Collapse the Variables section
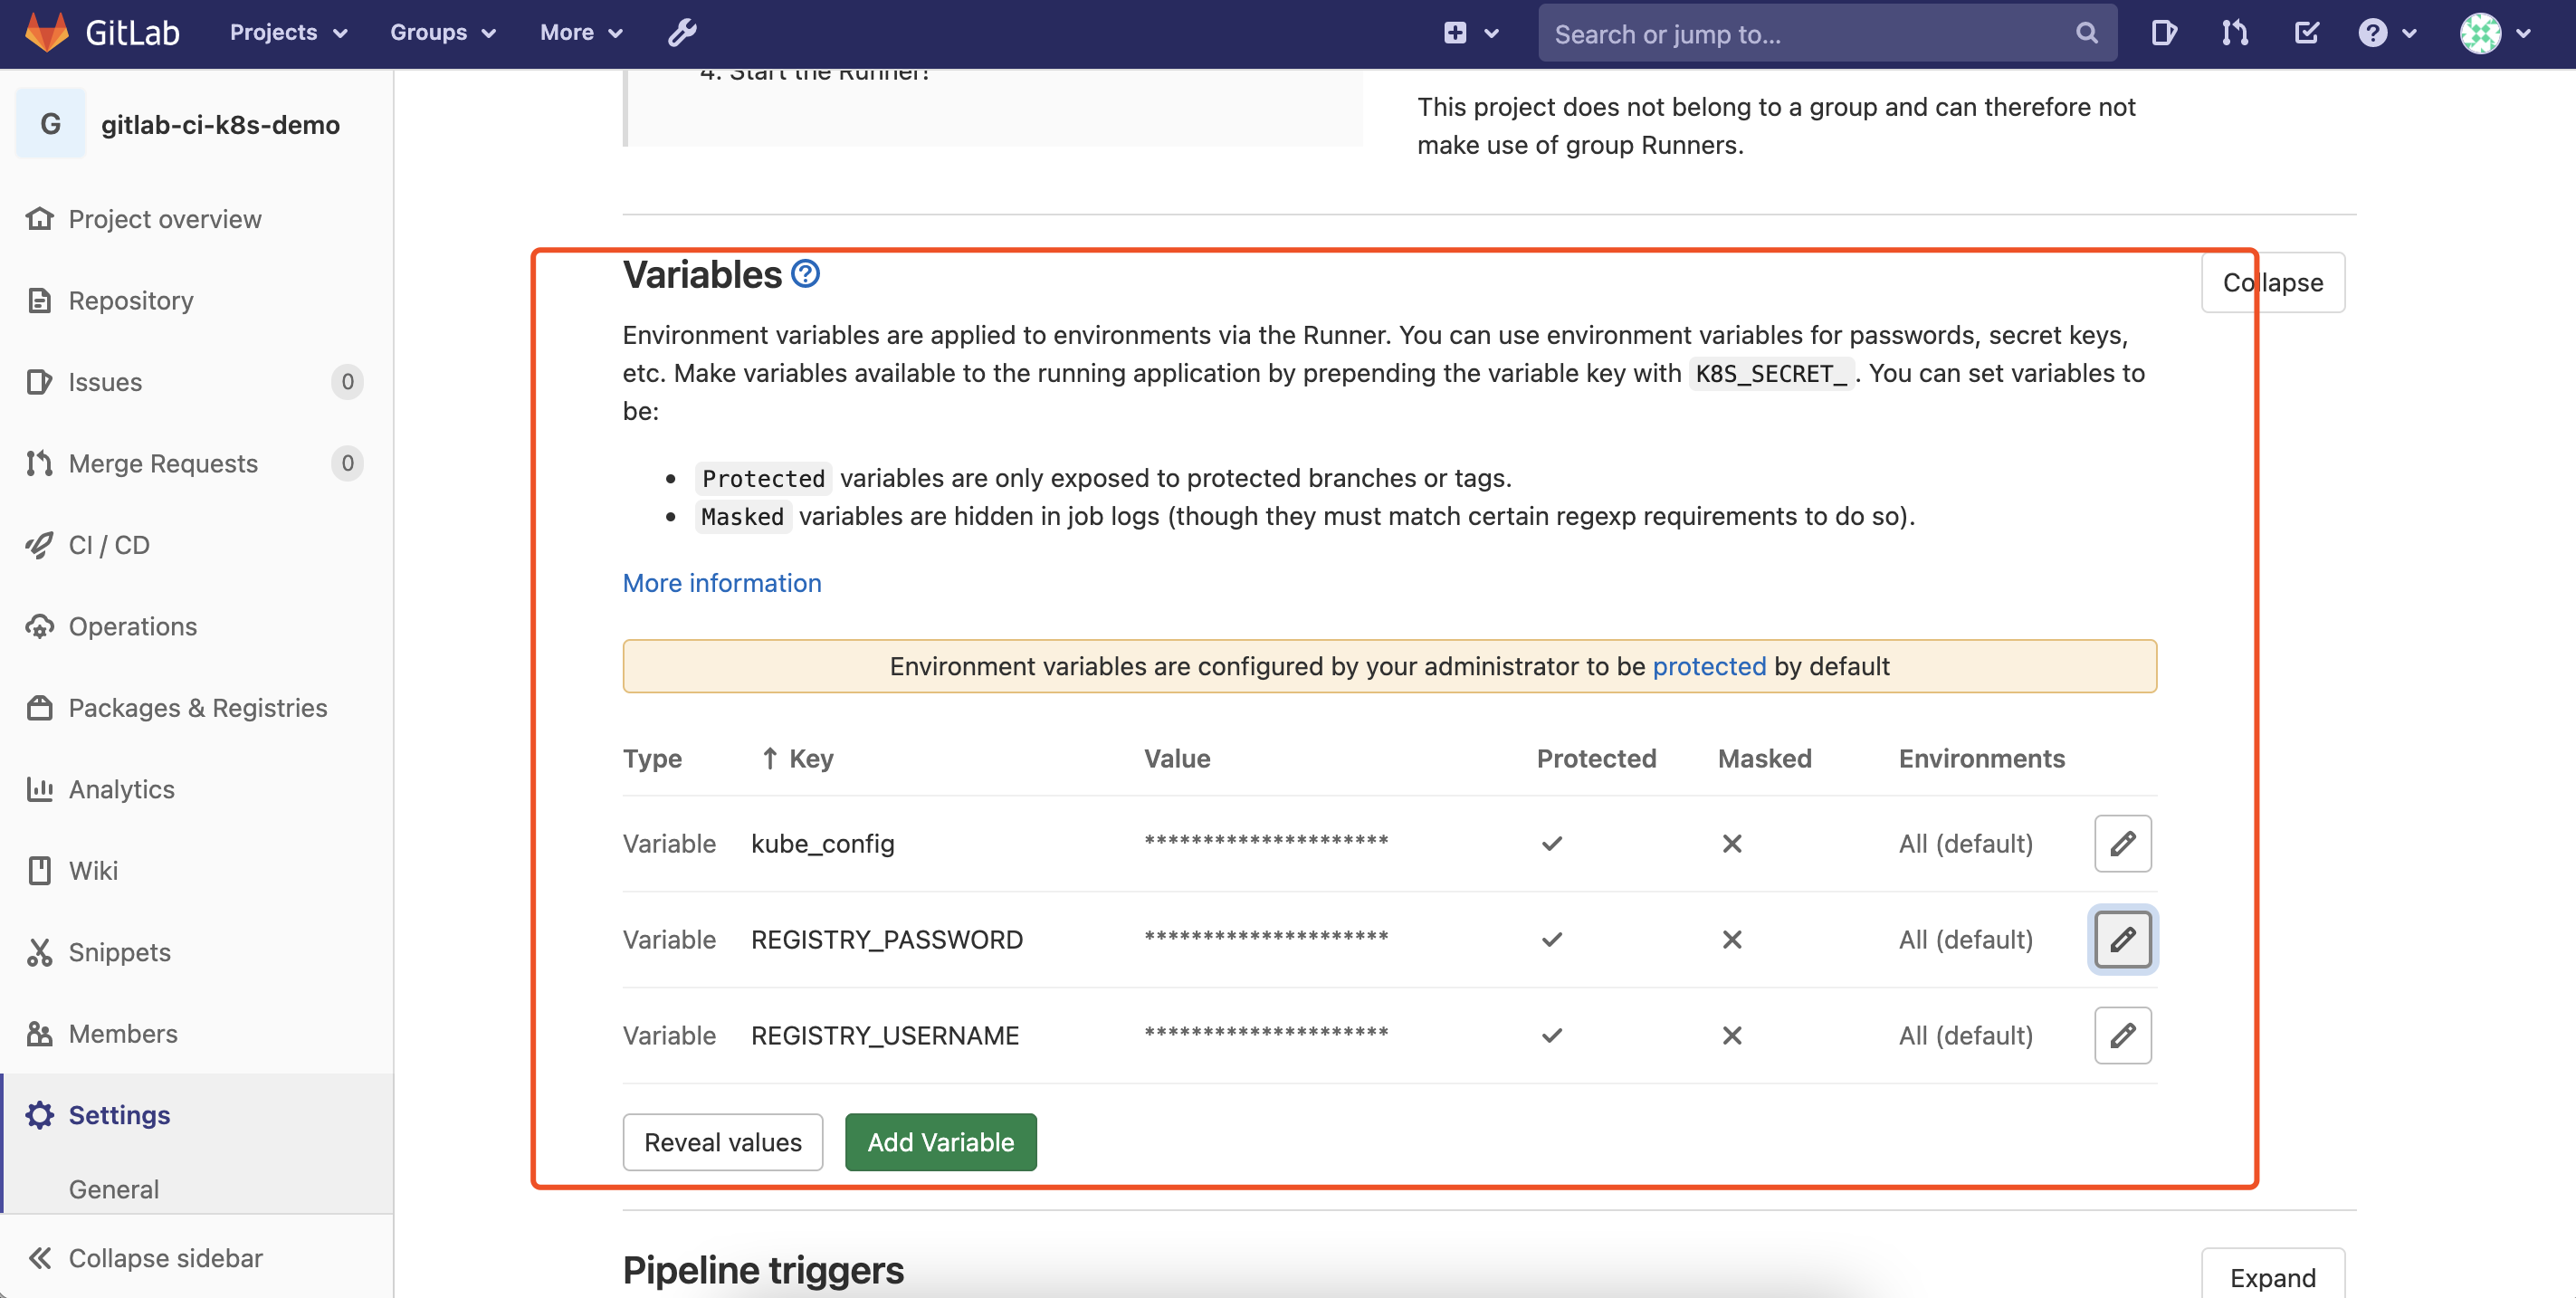The image size is (2576, 1298). 2272,282
